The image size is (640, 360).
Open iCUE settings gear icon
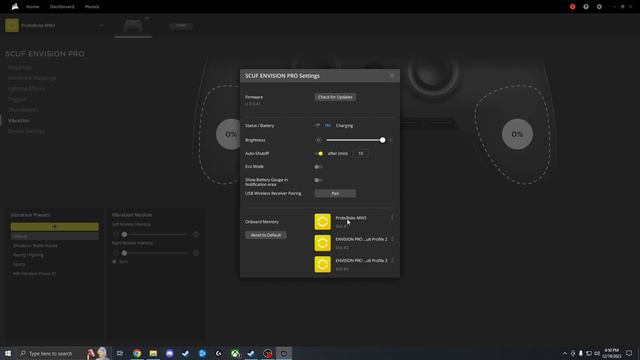(x=599, y=7)
